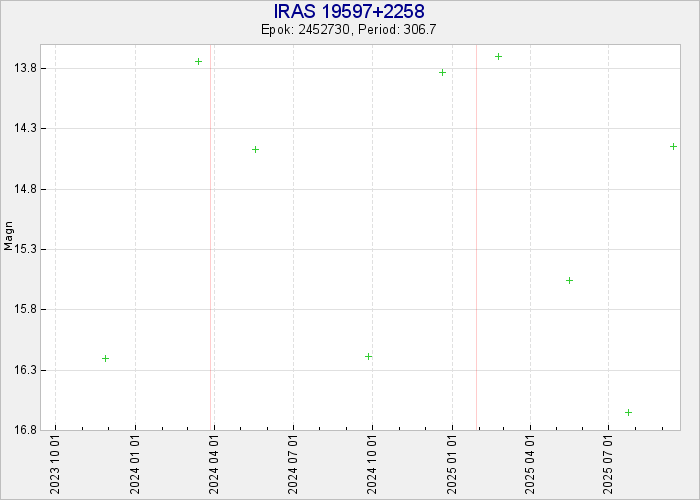Select the data point just before 2025 01 01
700x500 pixels.
(442, 72)
